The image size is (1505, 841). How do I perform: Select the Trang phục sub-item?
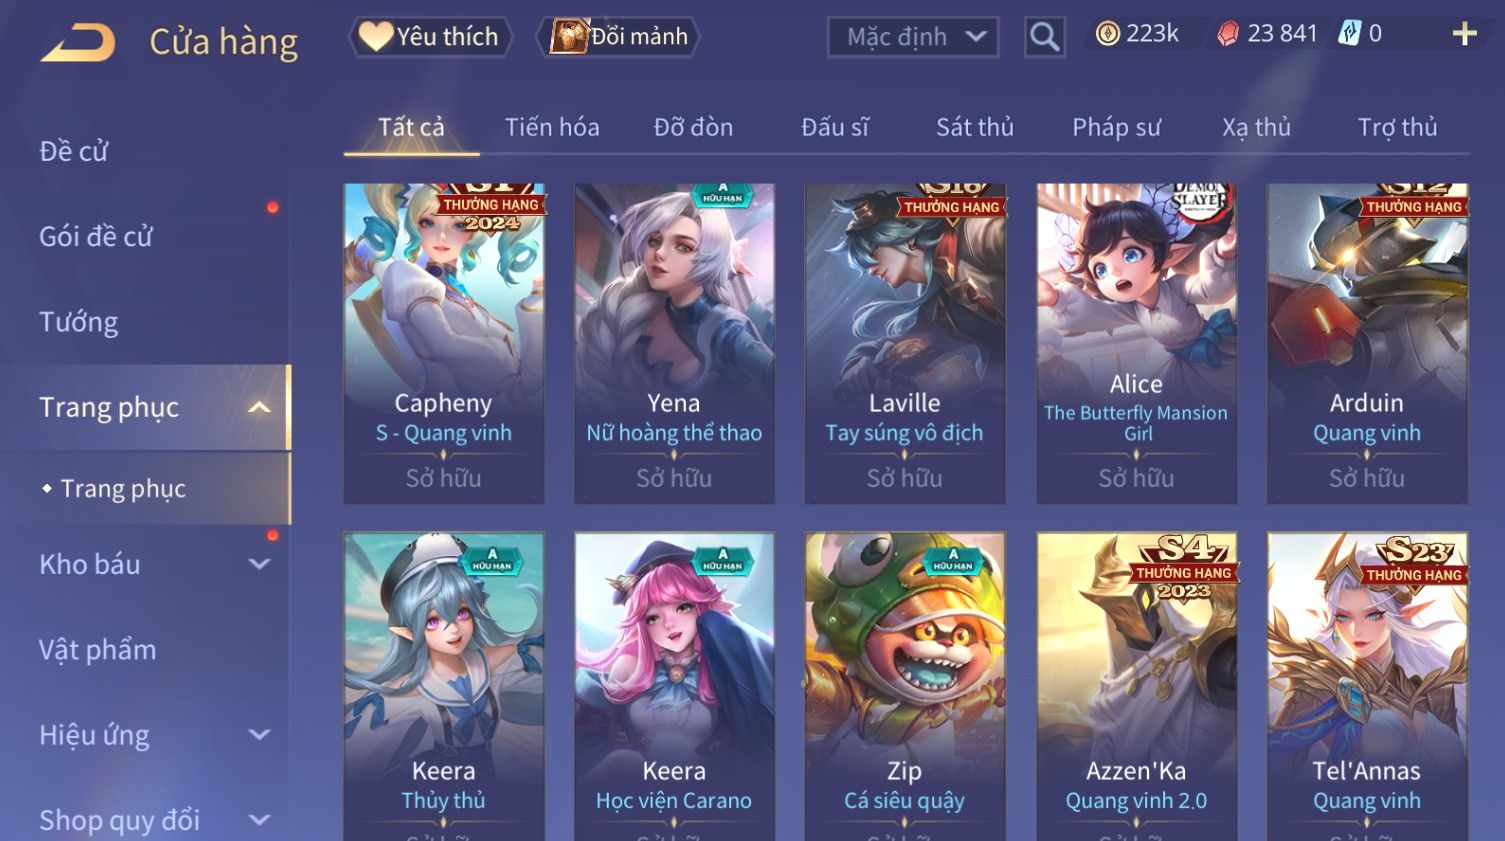click(x=123, y=488)
